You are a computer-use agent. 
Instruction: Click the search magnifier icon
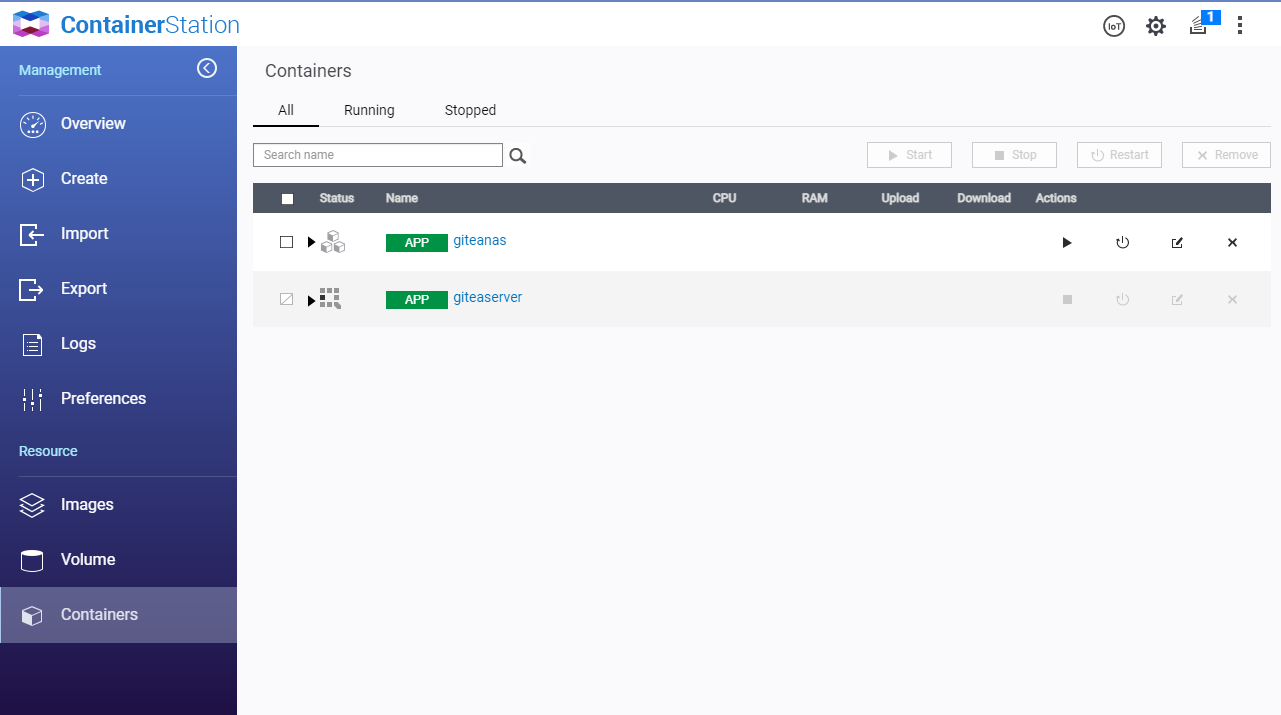[x=518, y=156]
